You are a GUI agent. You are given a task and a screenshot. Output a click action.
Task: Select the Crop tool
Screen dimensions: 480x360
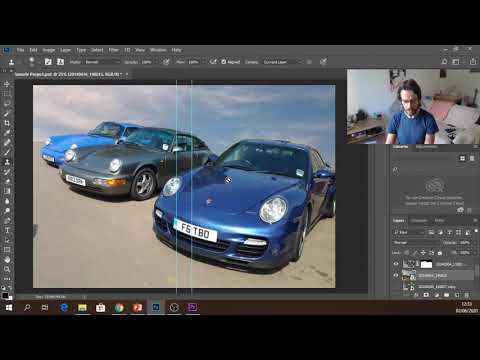[7, 123]
